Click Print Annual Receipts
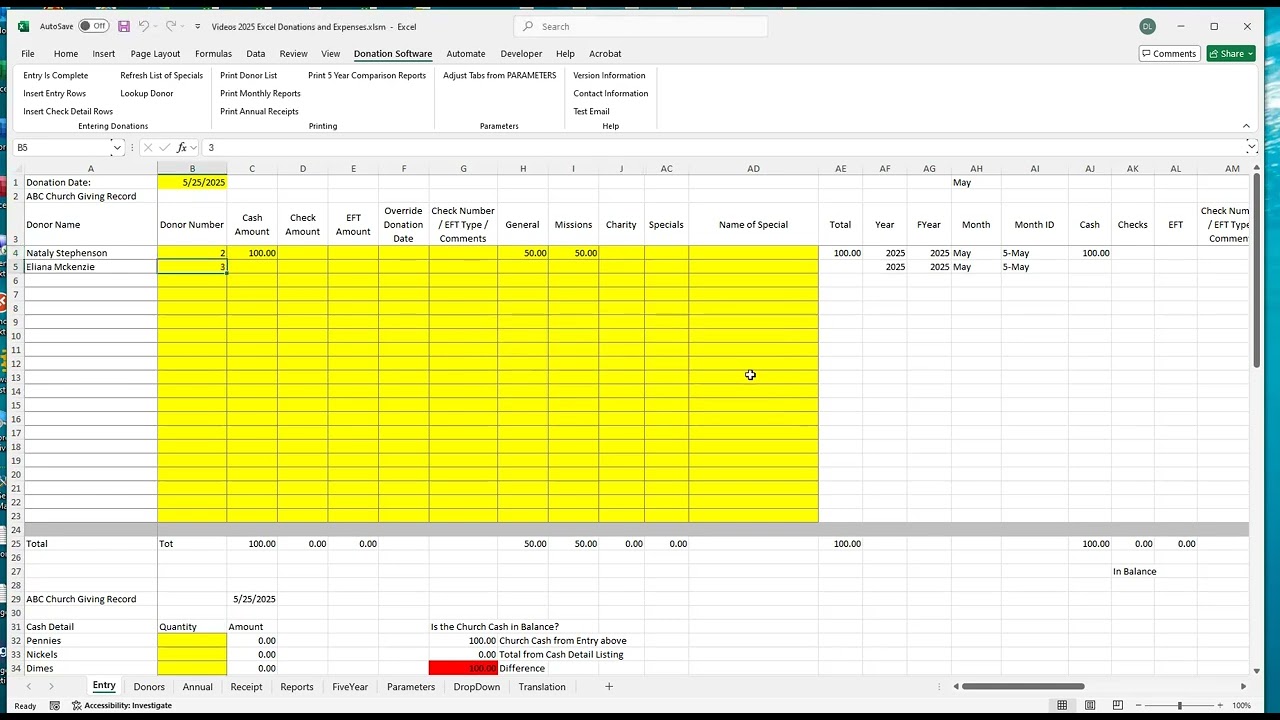Image resolution: width=1280 pixels, height=720 pixels. click(259, 112)
